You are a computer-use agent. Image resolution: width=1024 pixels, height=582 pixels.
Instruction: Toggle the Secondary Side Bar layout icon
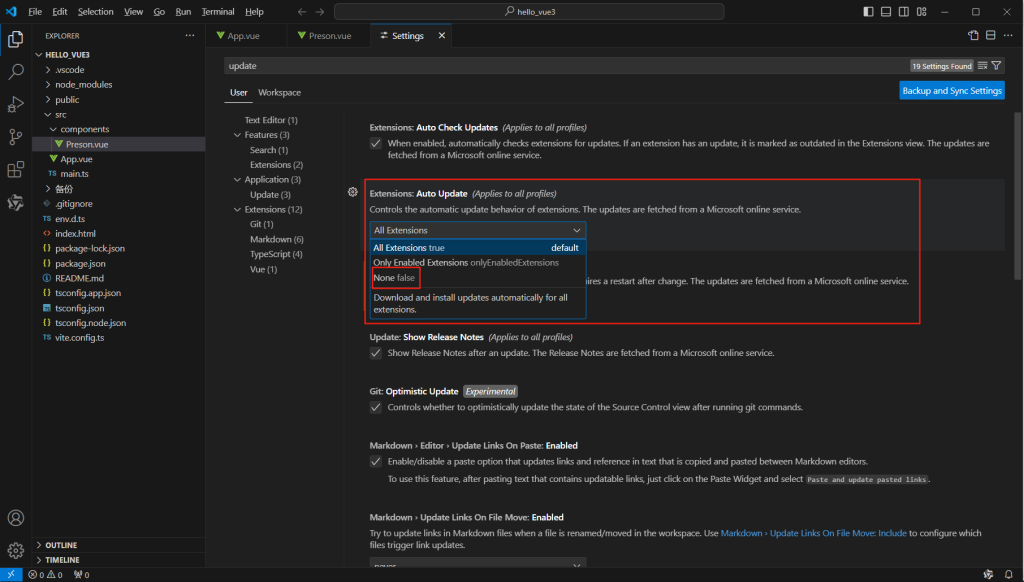click(x=904, y=12)
